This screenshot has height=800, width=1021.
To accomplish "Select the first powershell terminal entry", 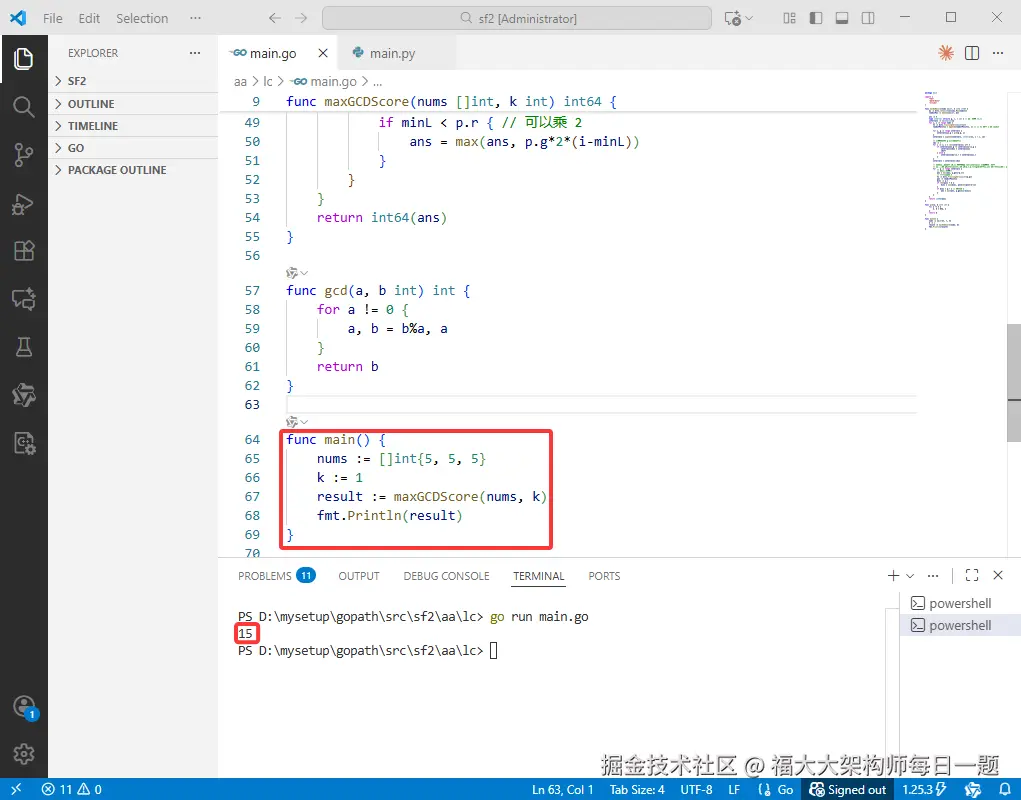I will (959, 603).
